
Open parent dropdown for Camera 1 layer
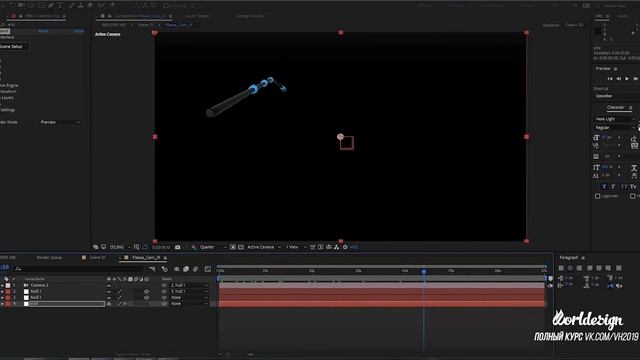coord(189,285)
